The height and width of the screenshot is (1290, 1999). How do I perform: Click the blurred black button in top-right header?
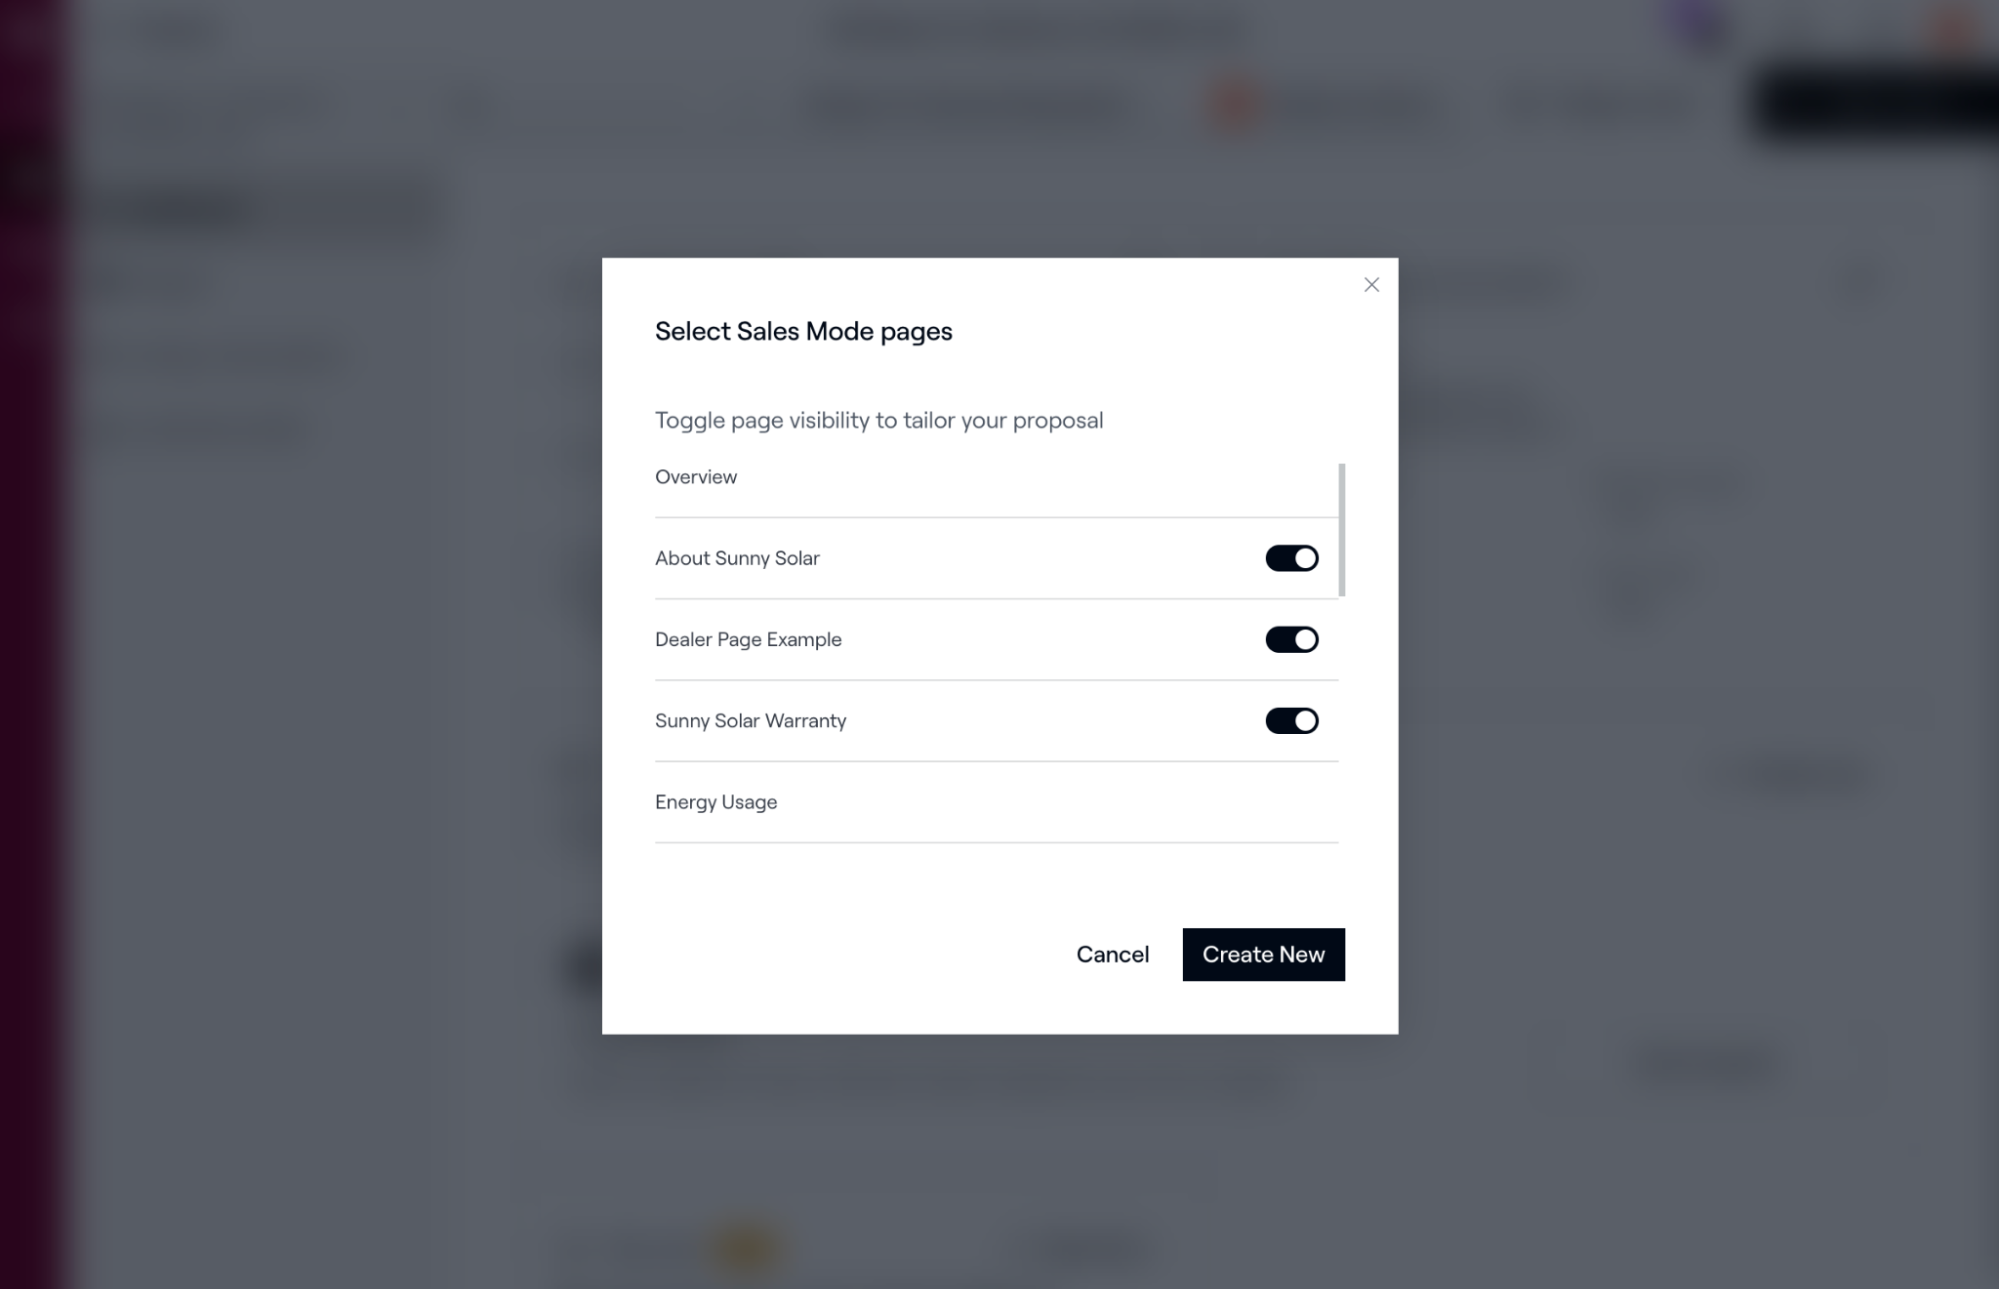(x=1875, y=104)
